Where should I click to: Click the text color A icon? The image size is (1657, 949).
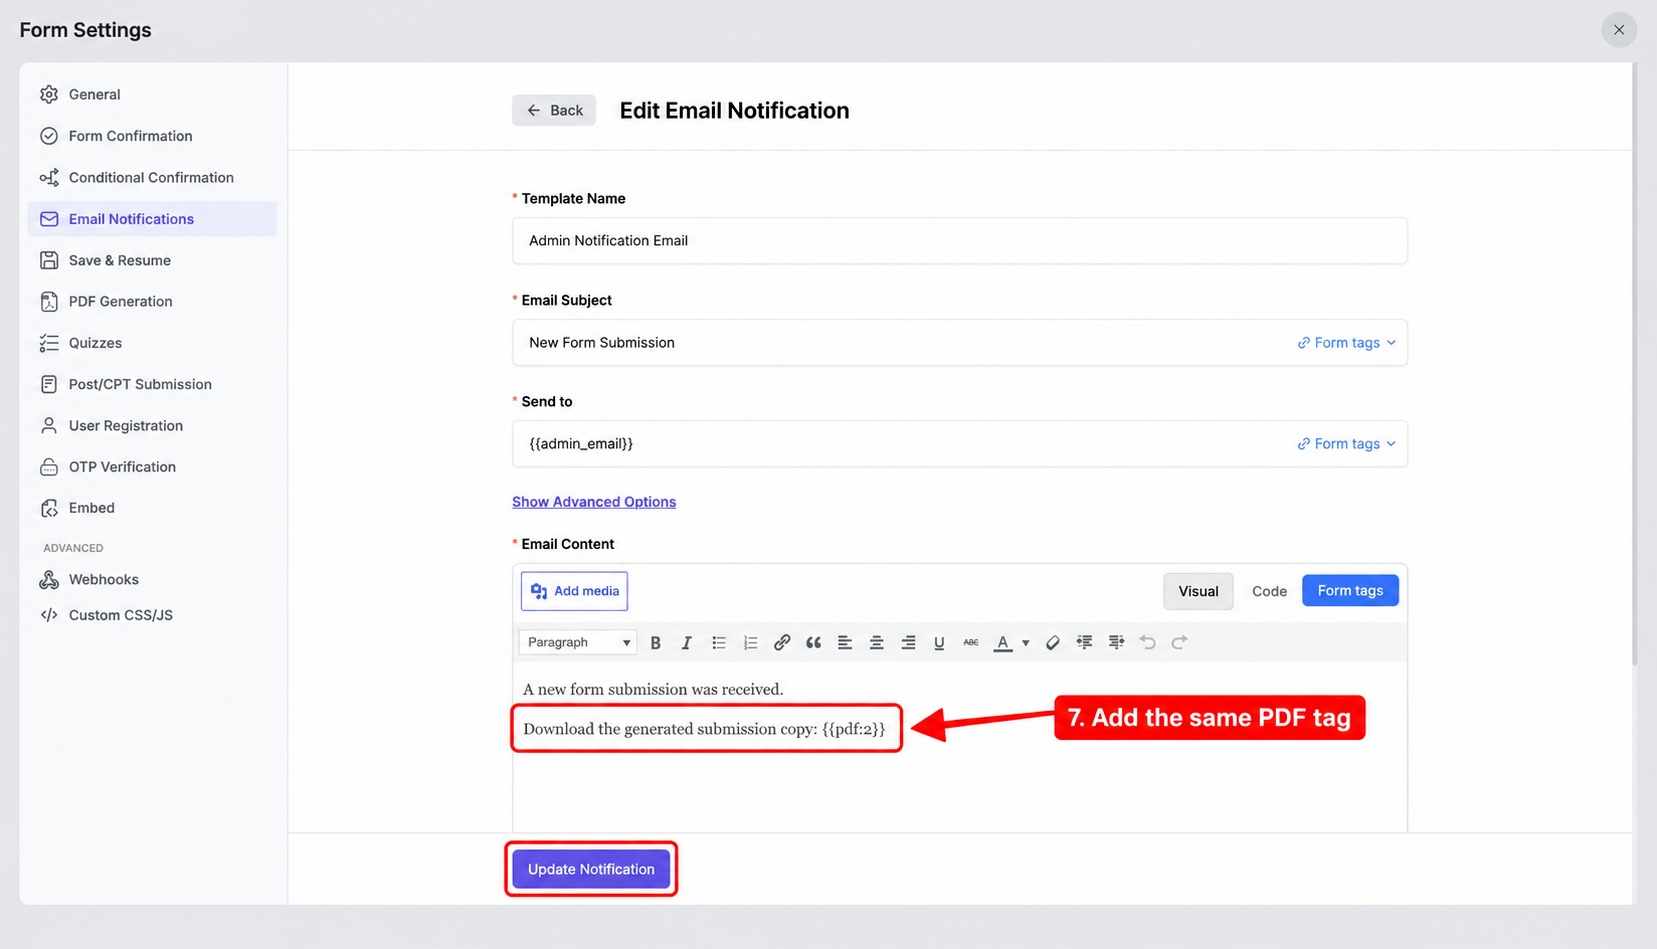[x=1003, y=643]
